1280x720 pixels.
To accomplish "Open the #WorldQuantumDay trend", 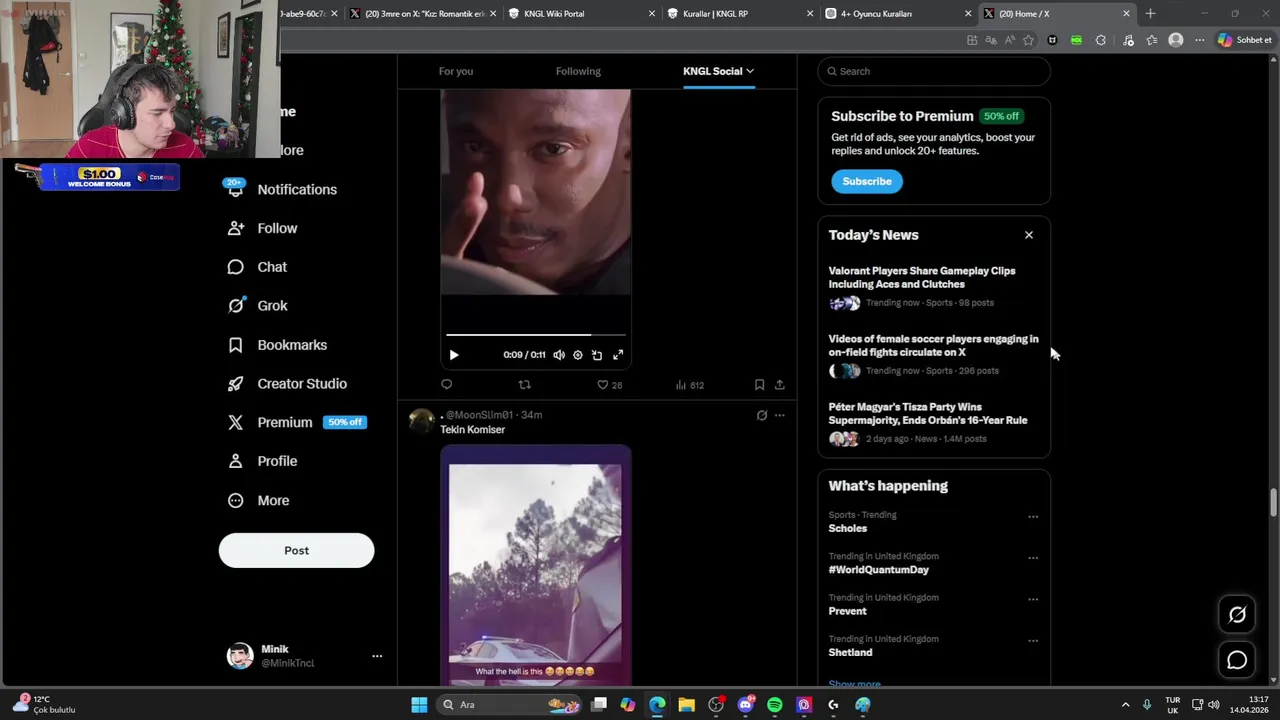I will [879, 570].
